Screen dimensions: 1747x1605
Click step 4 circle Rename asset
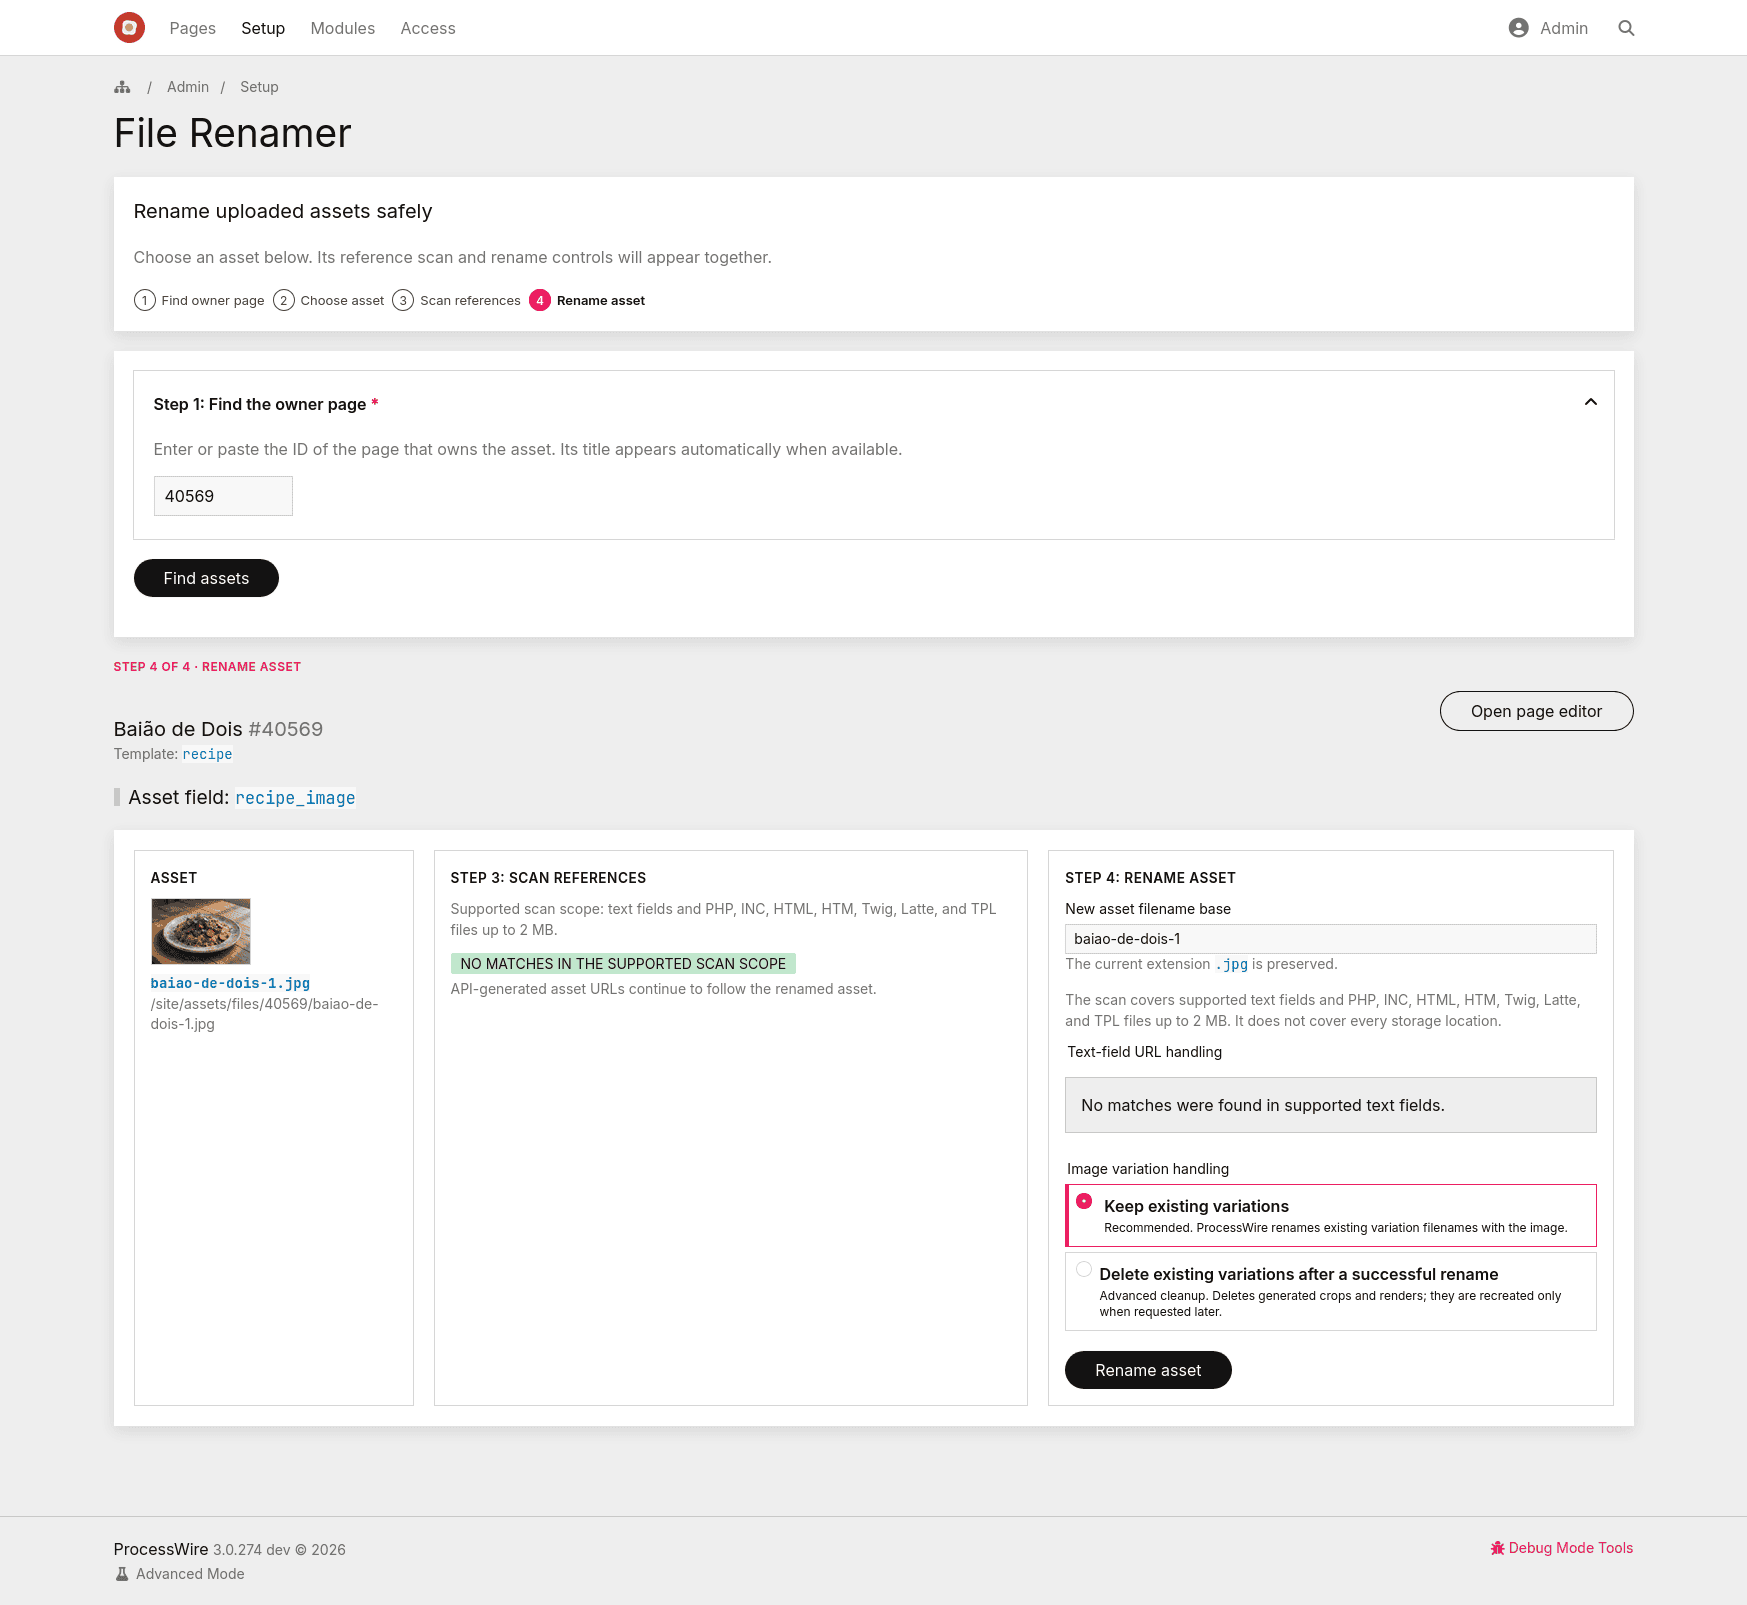(x=540, y=300)
